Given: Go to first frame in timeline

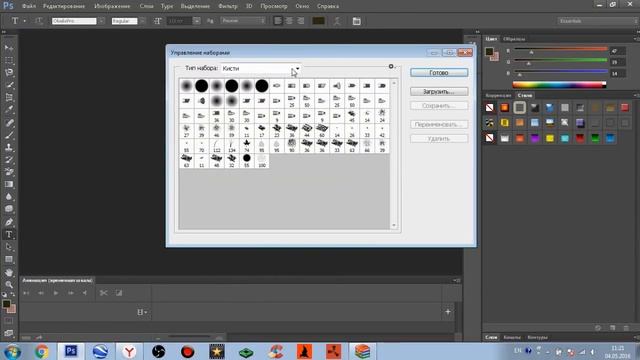Looking at the screenshot, I should (26, 293).
